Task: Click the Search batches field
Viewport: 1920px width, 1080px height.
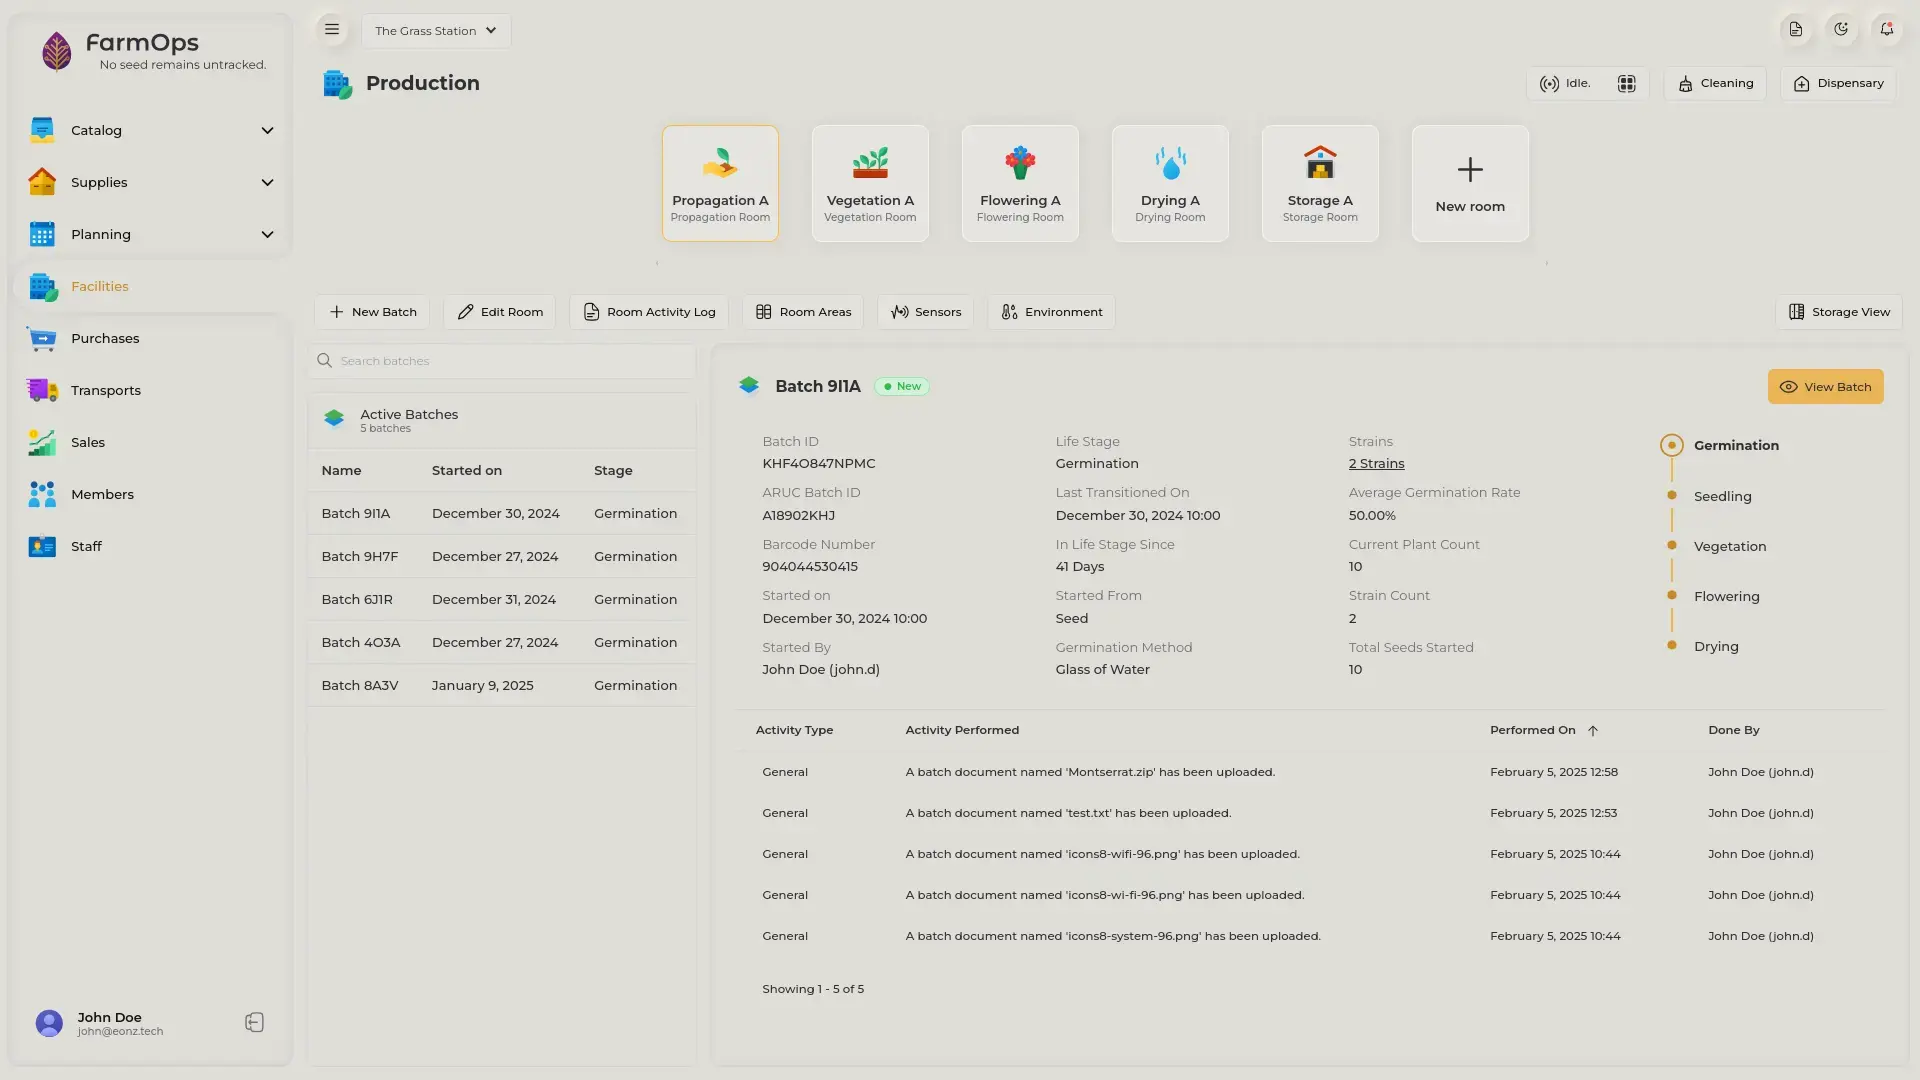Action: click(x=502, y=361)
